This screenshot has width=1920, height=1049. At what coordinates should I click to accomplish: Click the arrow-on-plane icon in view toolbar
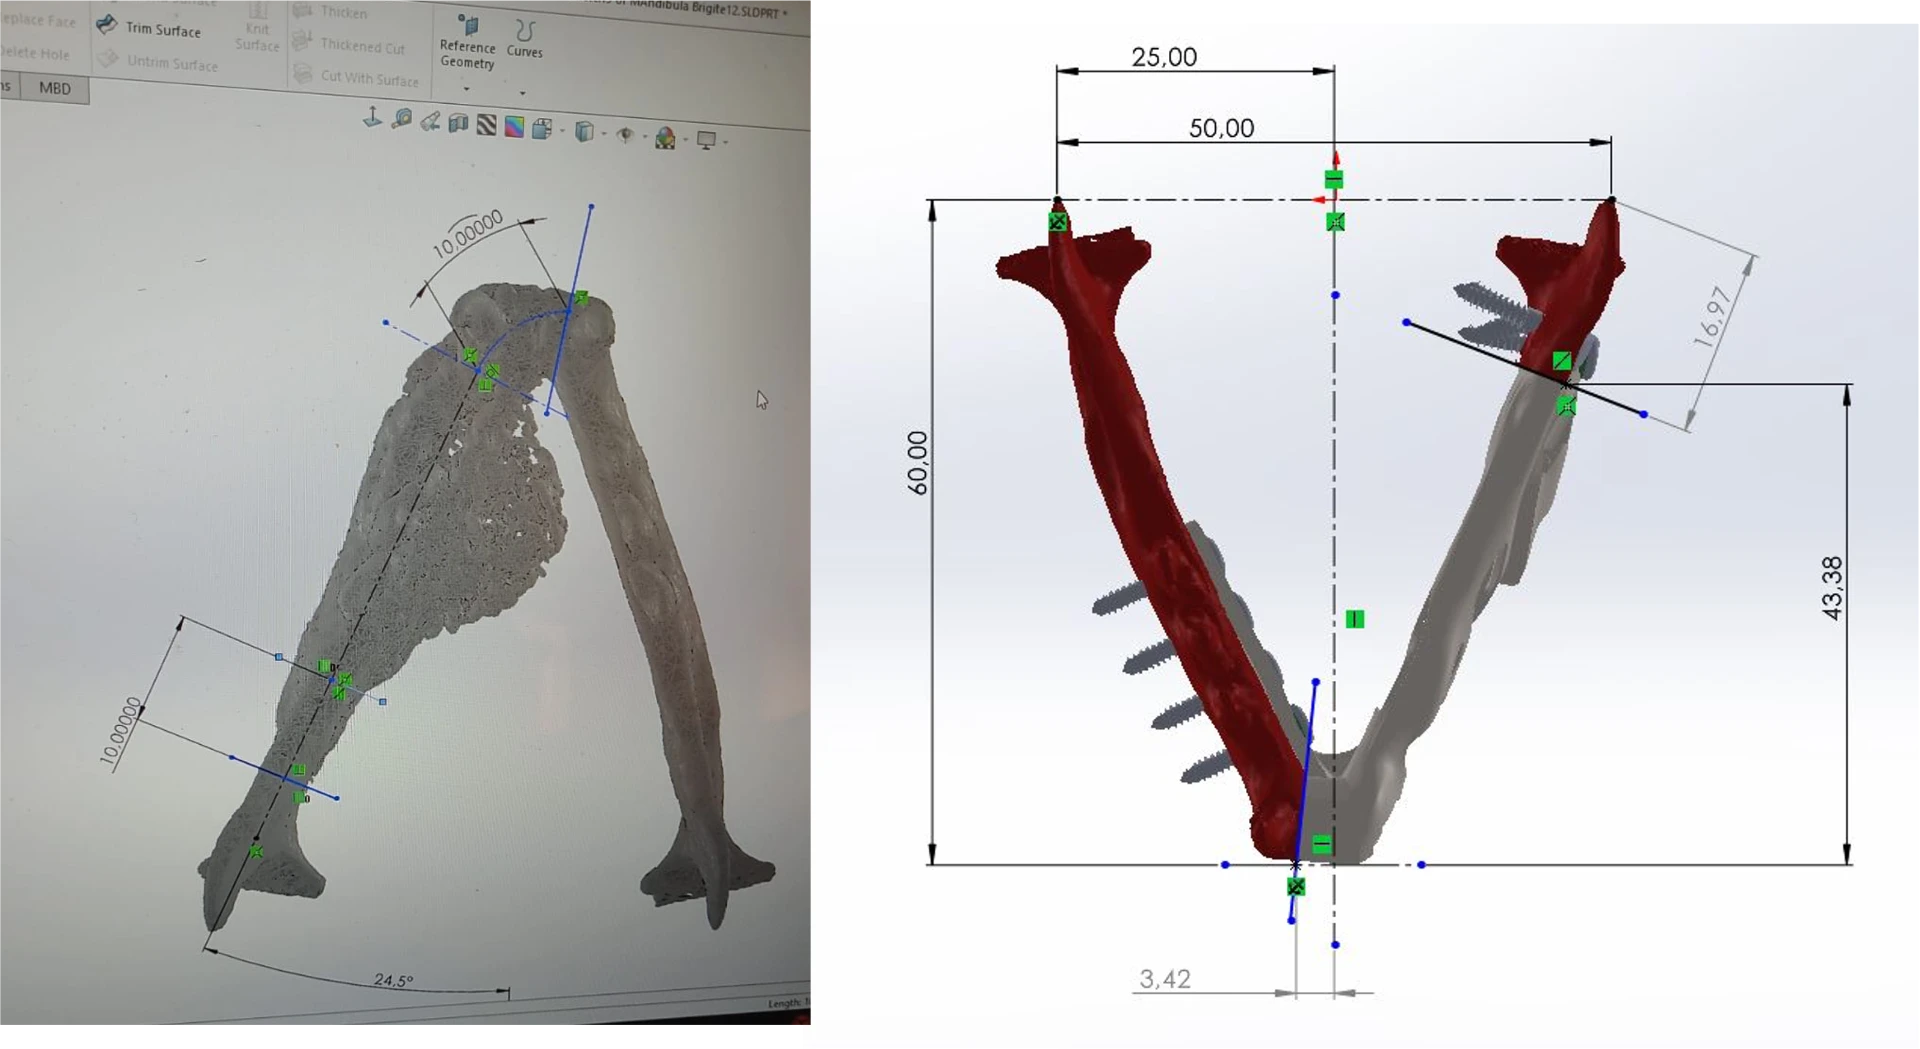pyautogui.click(x=372, y=118)
